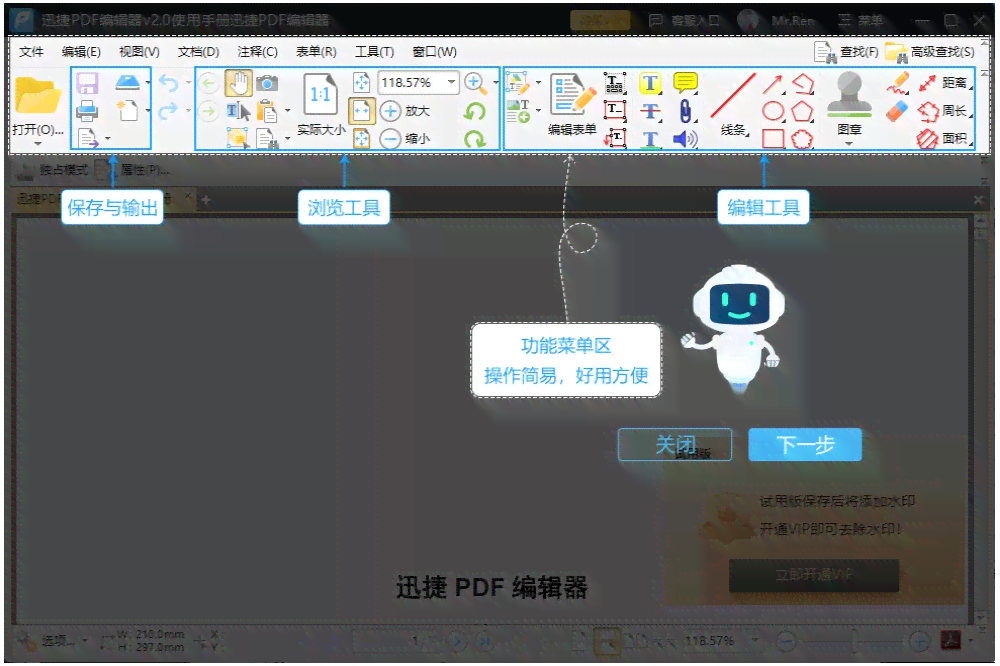Click the Print icon
The height and width of the screenshot is (666, 1000).
(x=87, y=111)
